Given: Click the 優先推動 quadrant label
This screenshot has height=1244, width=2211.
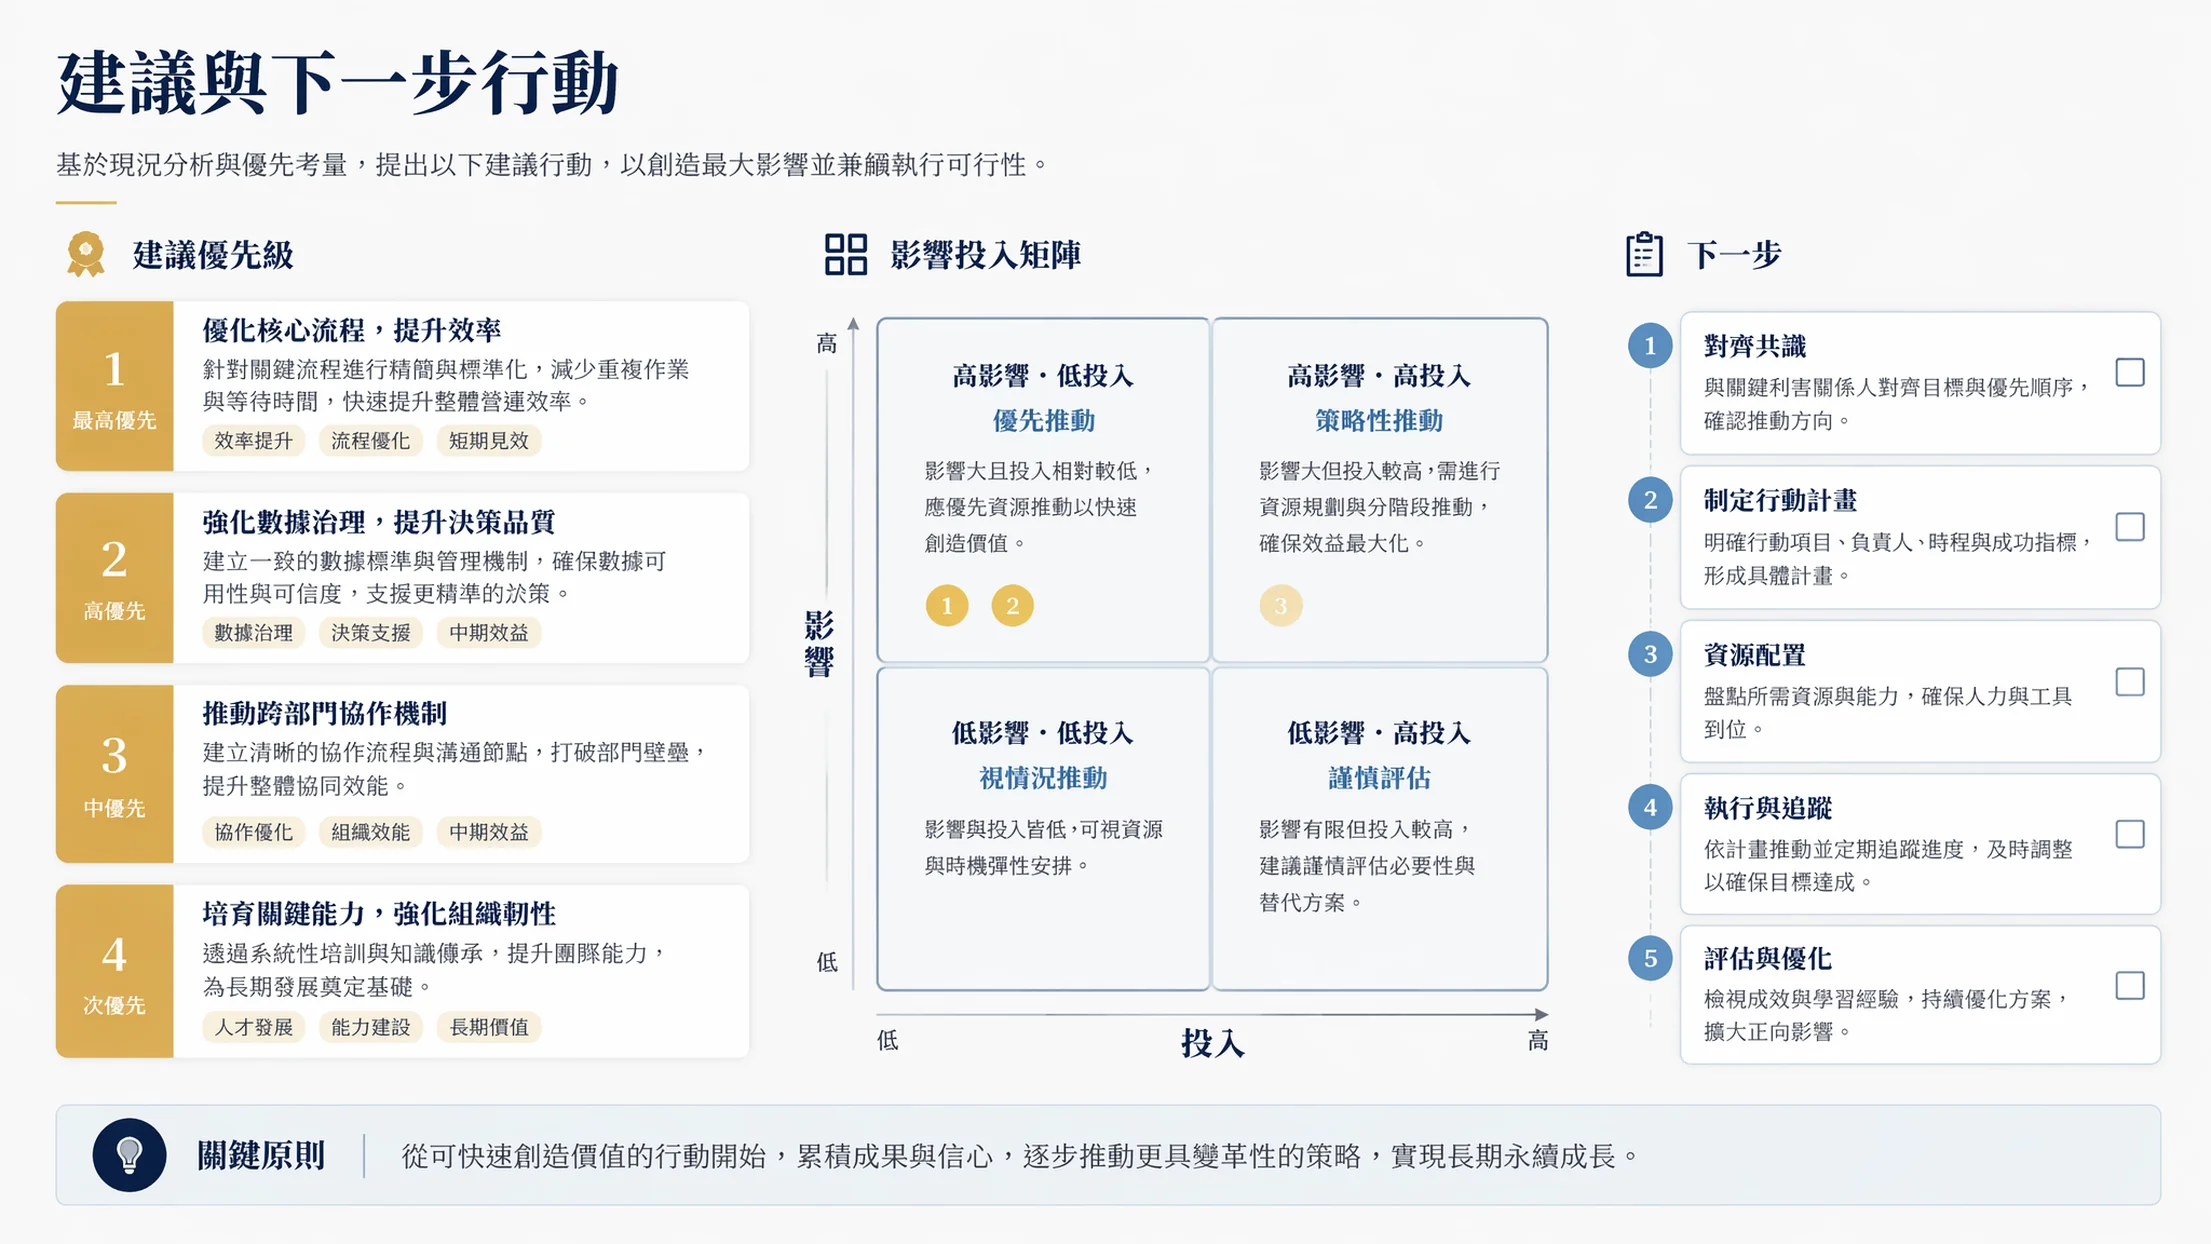Looking at the screenshot, I should (x=1043, y=421).
